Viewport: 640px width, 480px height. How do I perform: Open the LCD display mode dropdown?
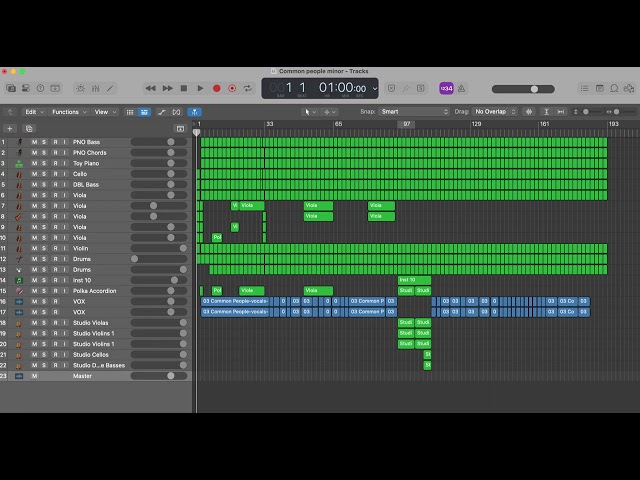coord(375,89)
